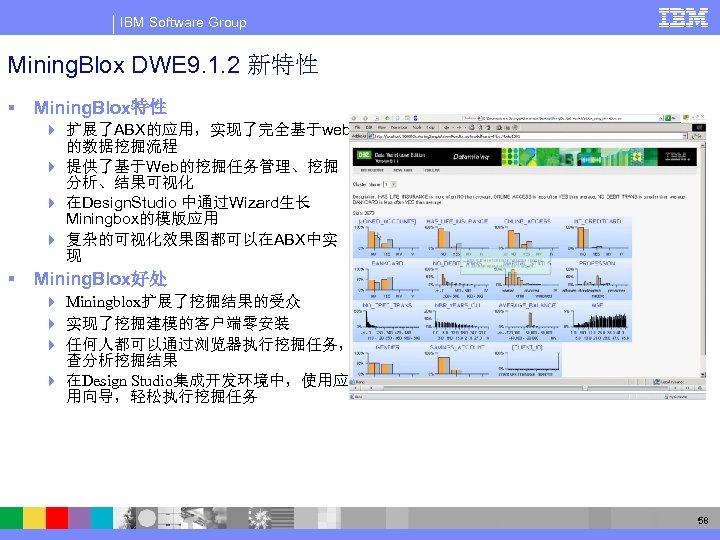Click the IBM Software Group header text

pyautogui.click(x=183, y=22)
